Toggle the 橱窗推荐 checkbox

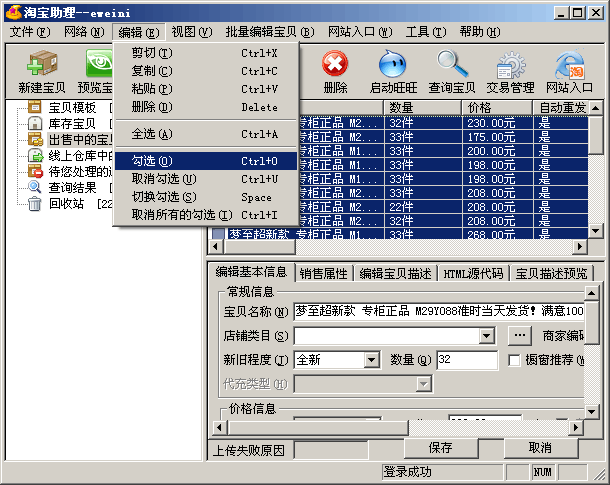pos(514,360)
